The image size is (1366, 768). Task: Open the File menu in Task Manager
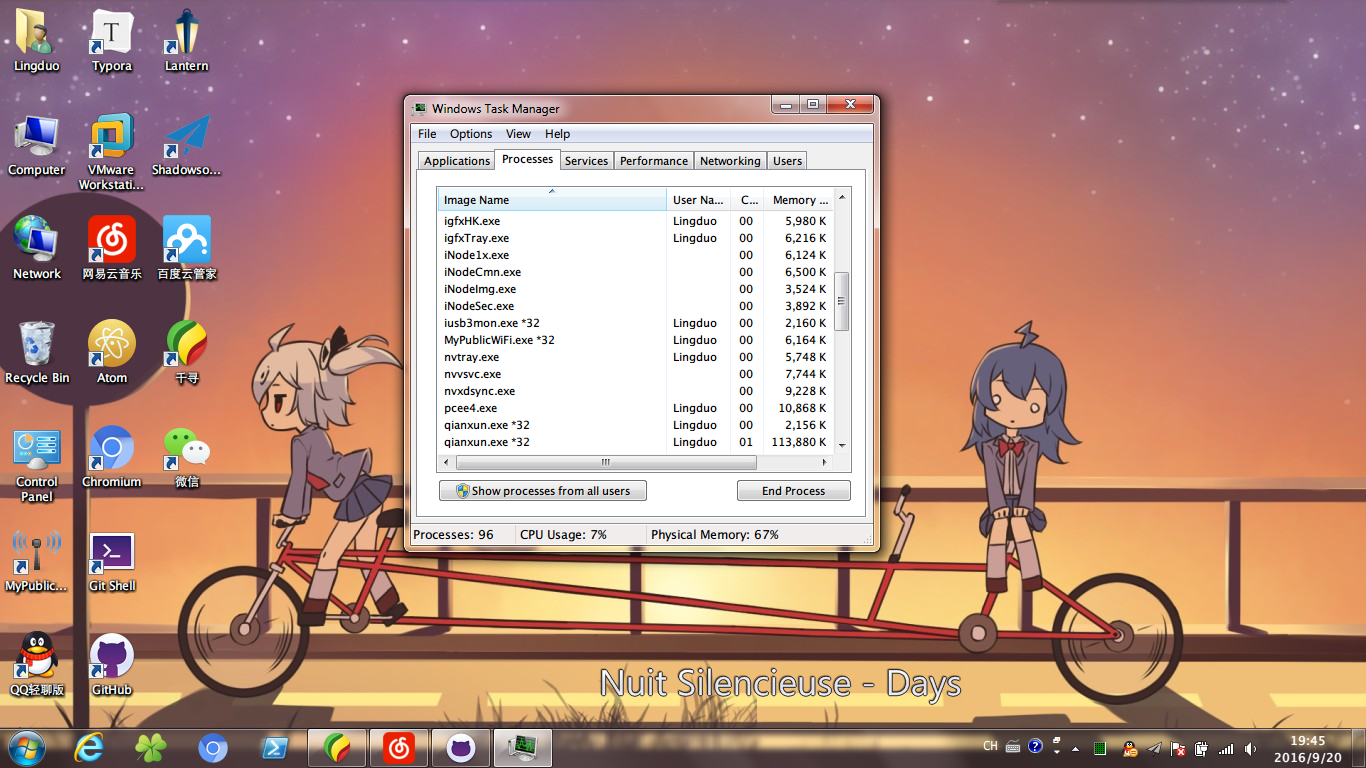[427, 134]
